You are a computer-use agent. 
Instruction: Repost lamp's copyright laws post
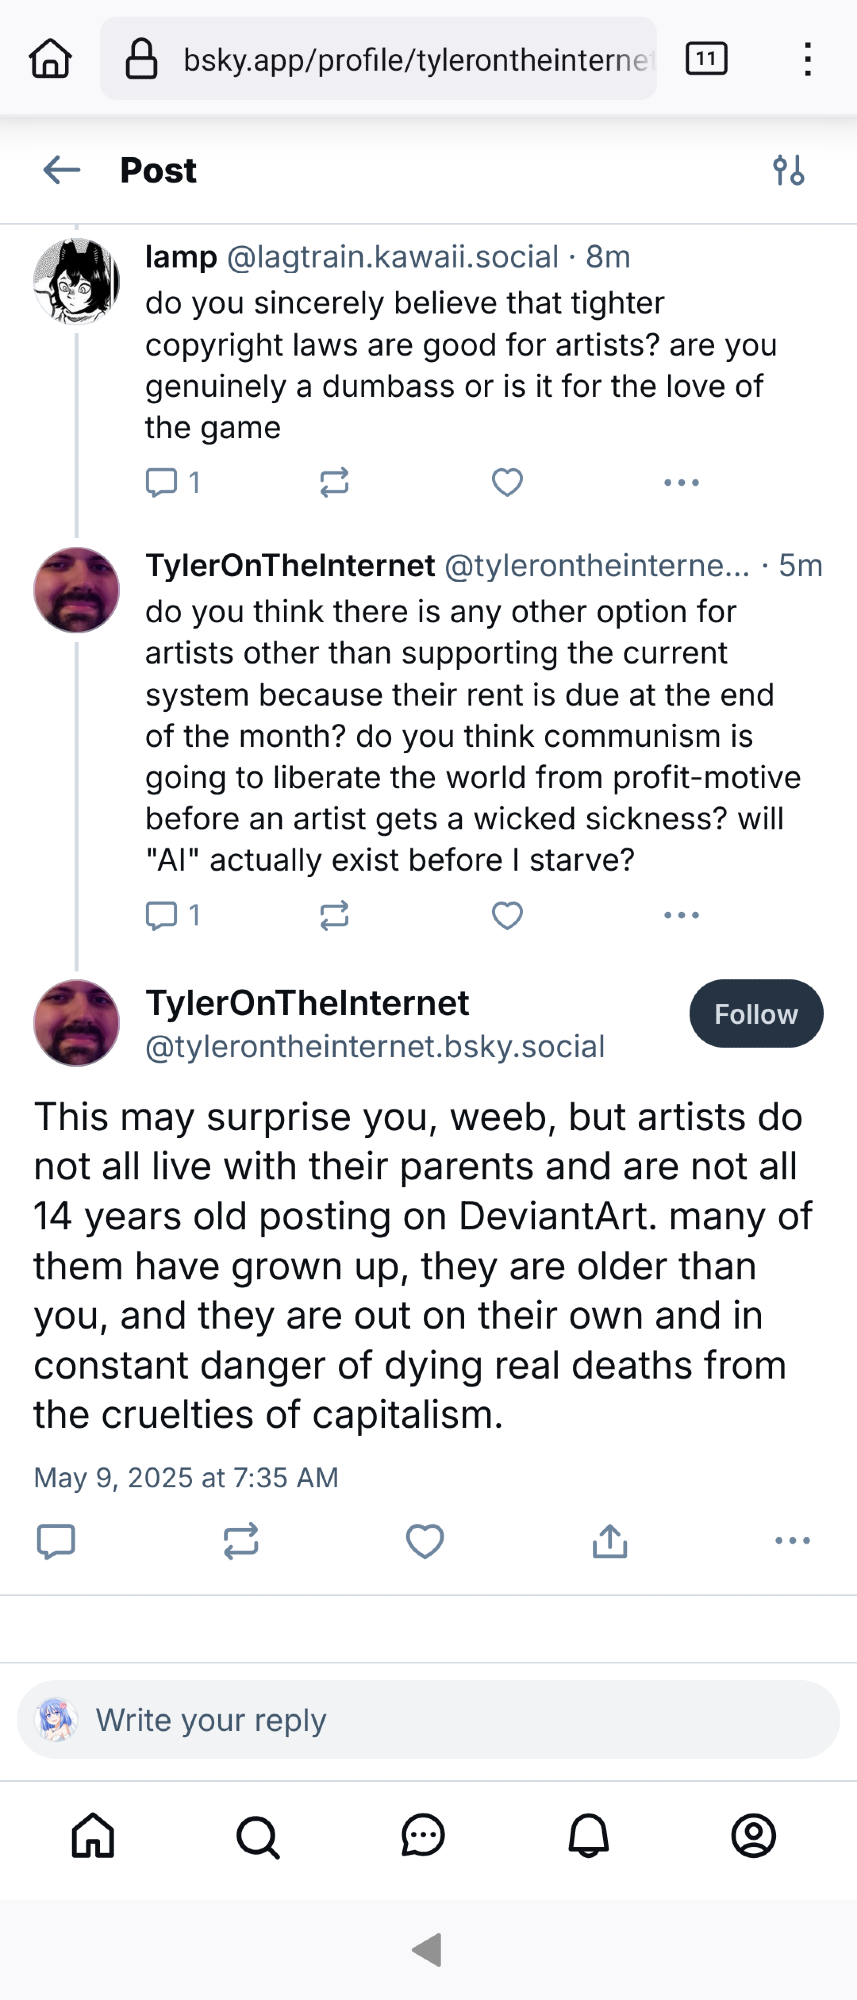(334, 483)
